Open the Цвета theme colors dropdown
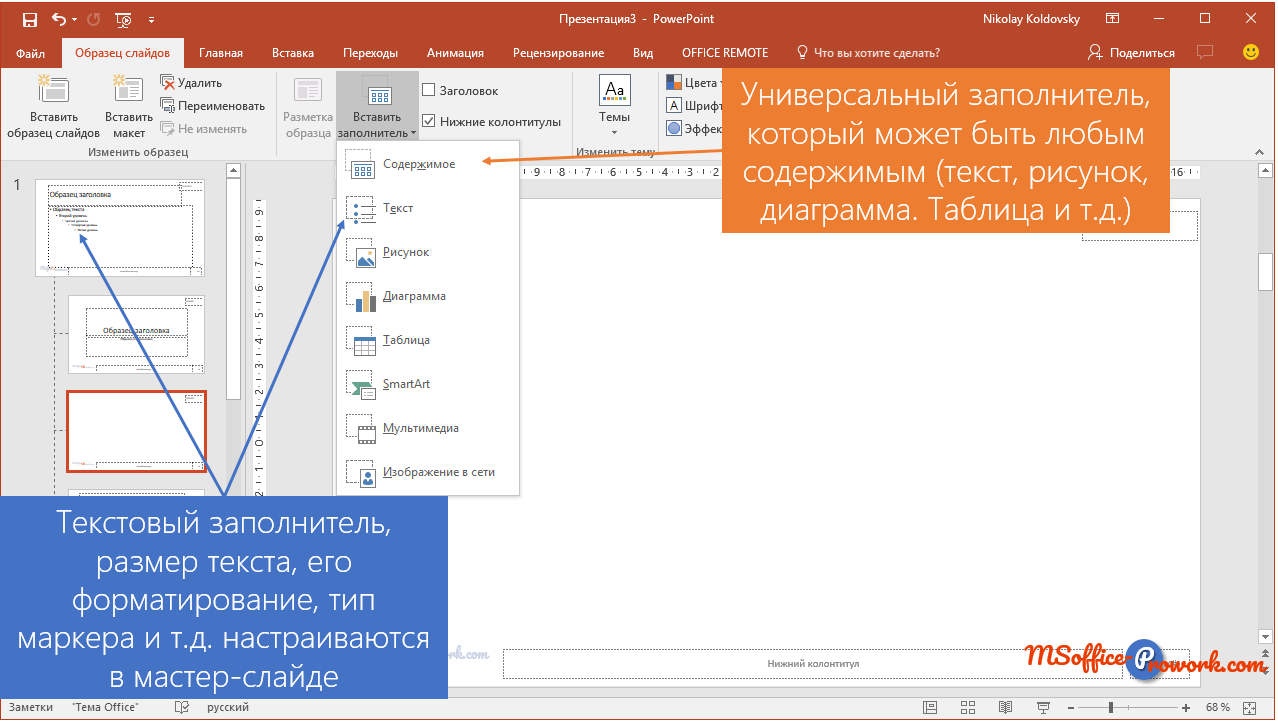 (693, 83)
